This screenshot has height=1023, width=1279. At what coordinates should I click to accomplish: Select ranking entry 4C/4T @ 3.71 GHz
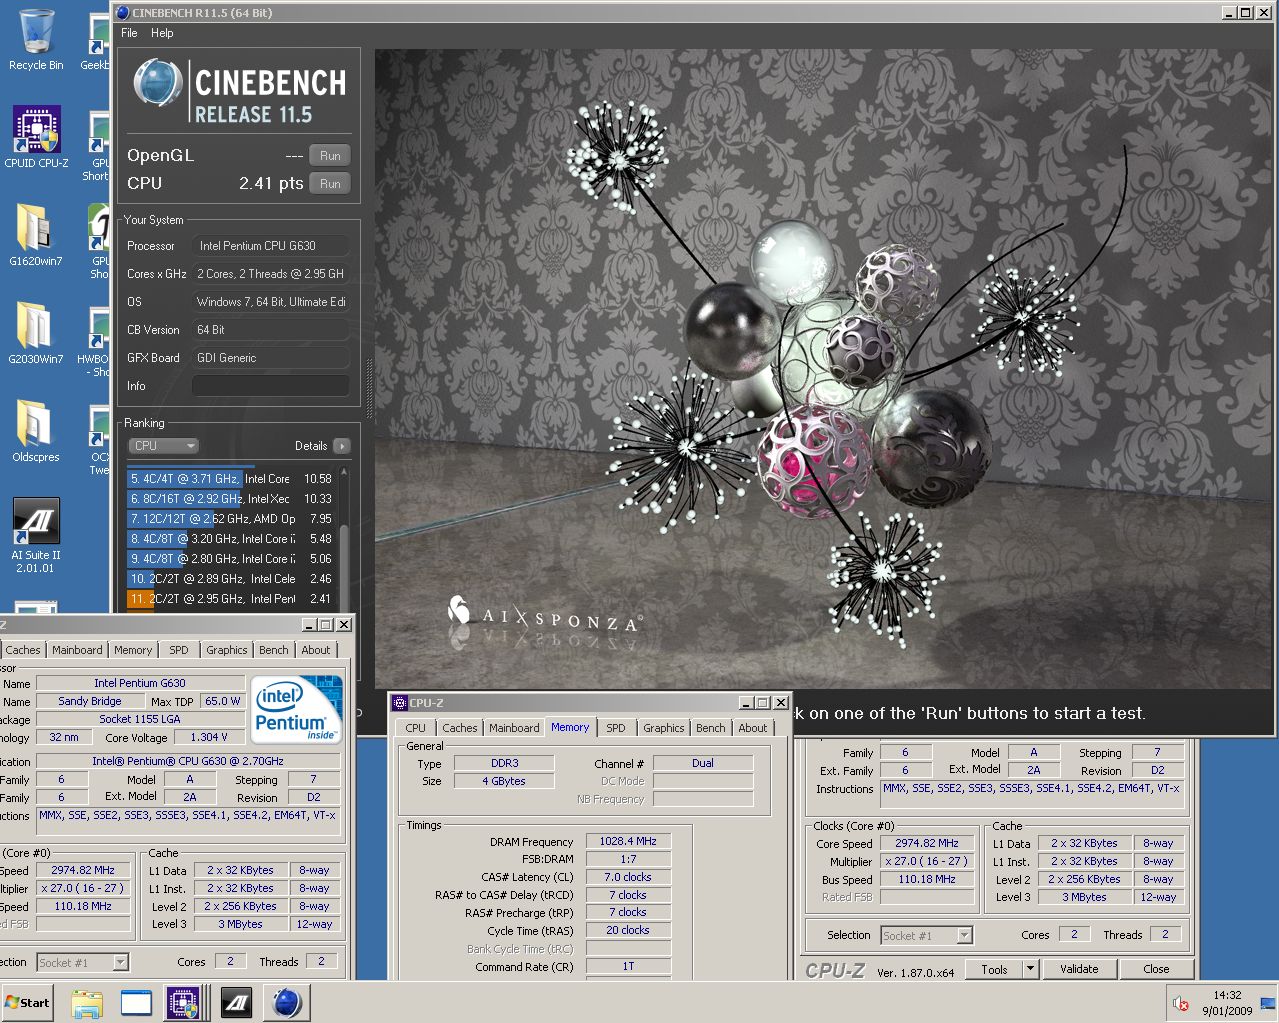pyautogui.click(x=229, y=479)
